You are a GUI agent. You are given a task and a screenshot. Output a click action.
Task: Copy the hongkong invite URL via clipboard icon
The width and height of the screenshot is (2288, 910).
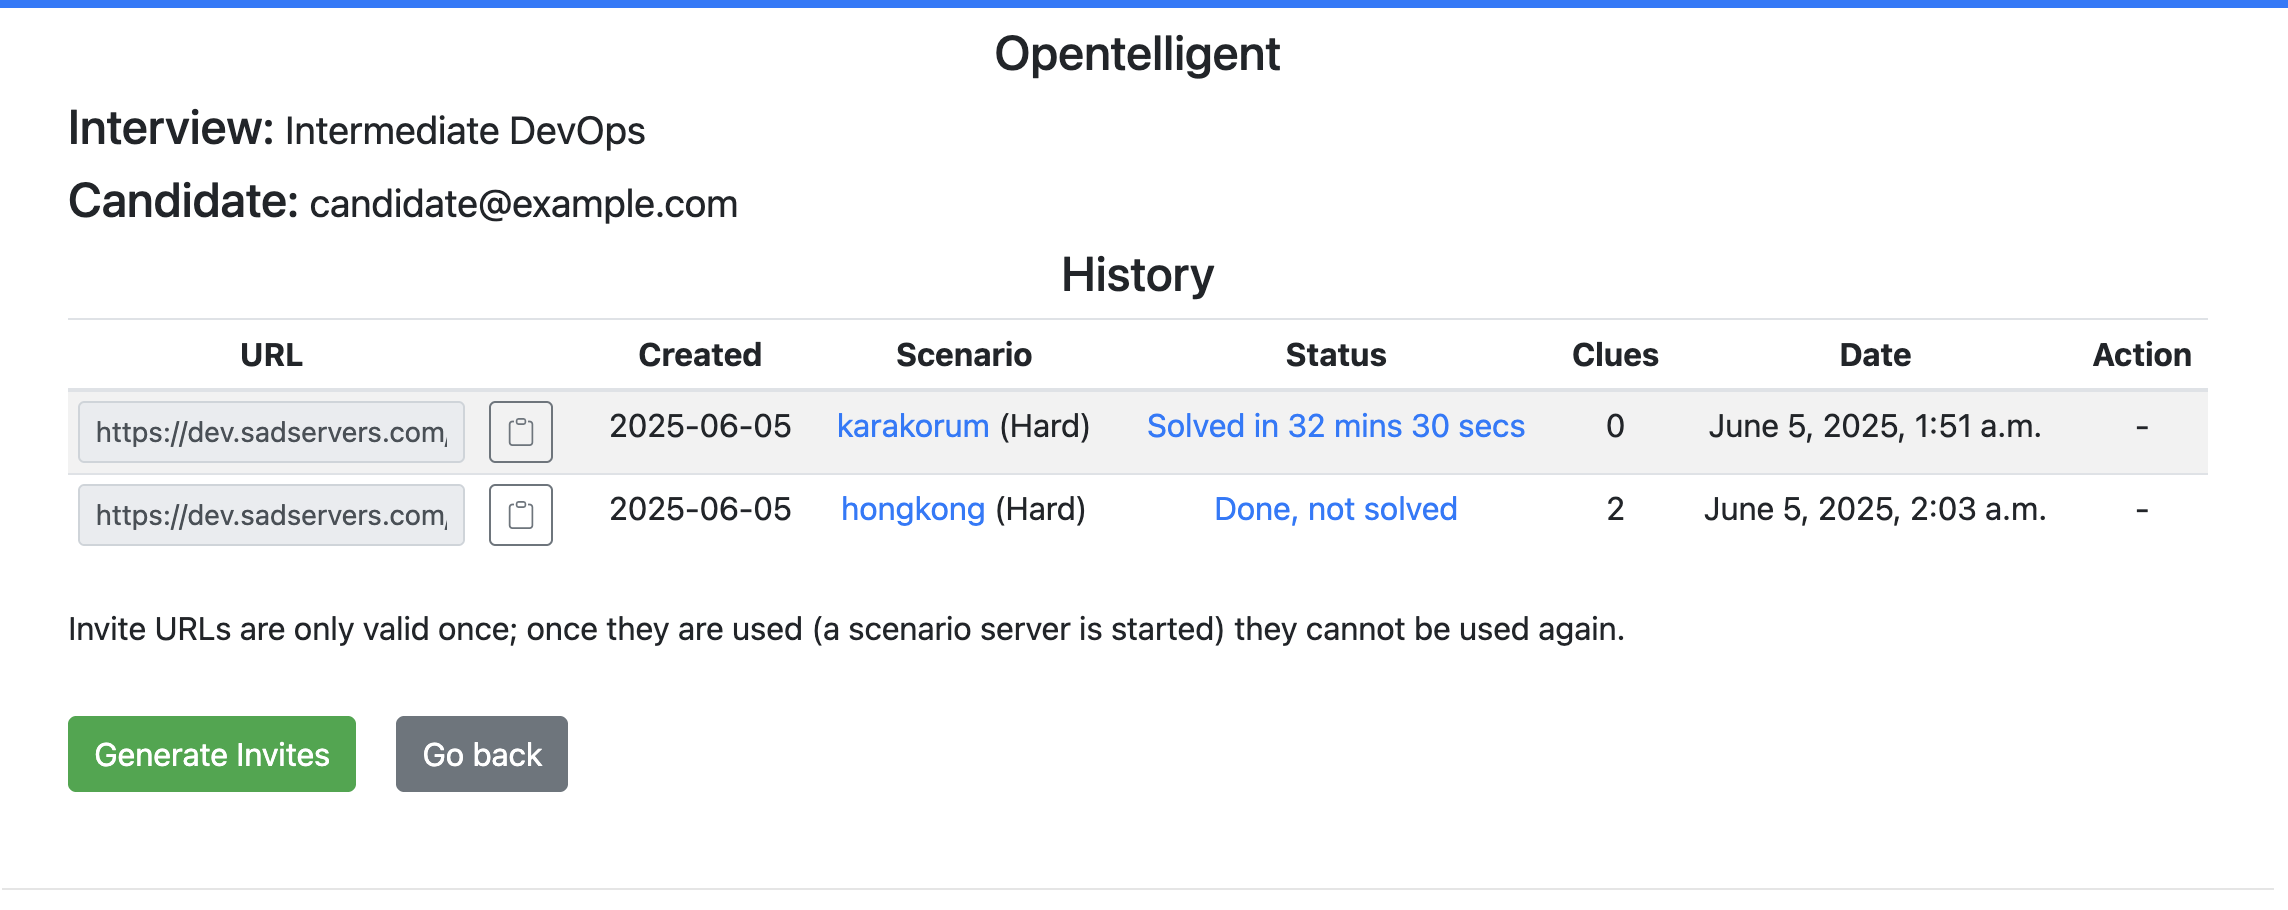(520, 515)
